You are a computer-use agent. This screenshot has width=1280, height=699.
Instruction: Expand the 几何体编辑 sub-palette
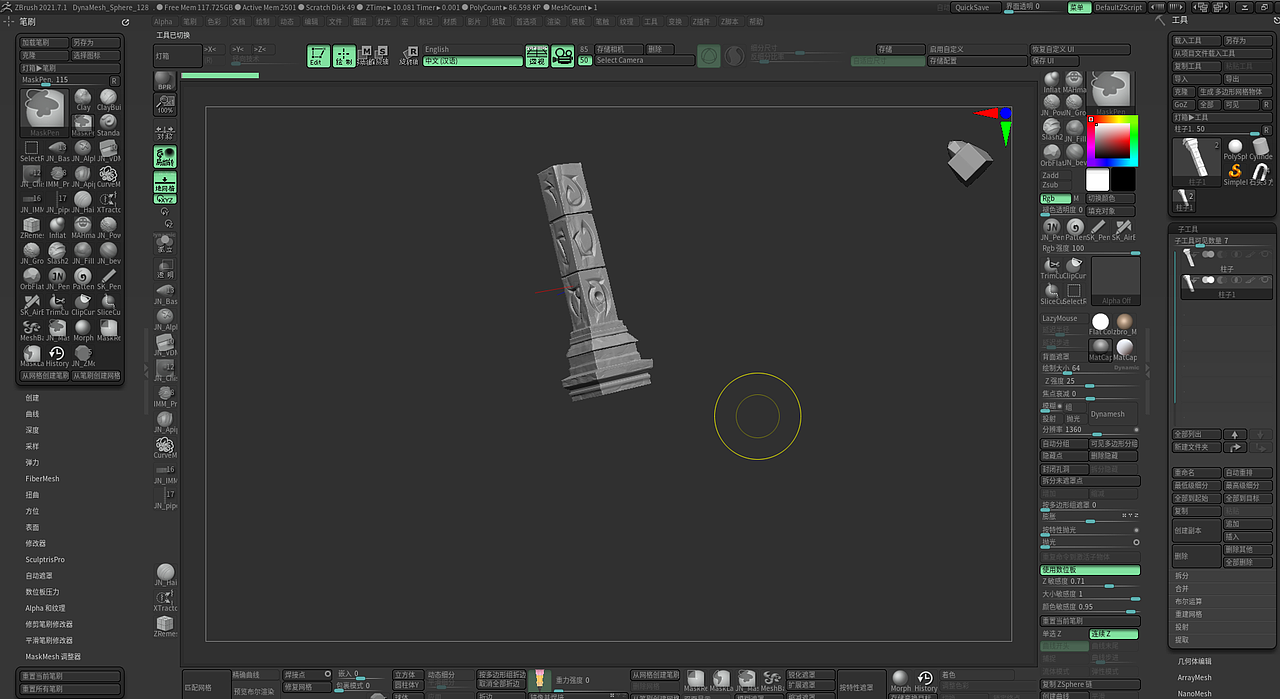pos(1194,661)
